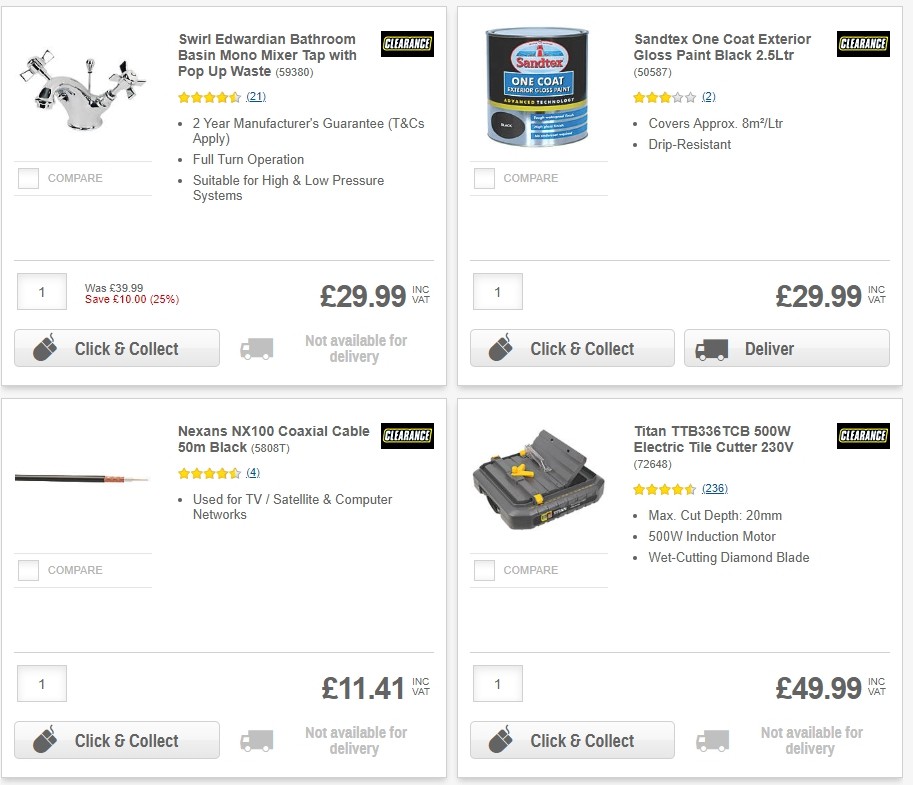The height and width of the screenshot is (785, 913).
Task: Tick COMPARE for the Swirl Edwardian tap
Action: 27,178
